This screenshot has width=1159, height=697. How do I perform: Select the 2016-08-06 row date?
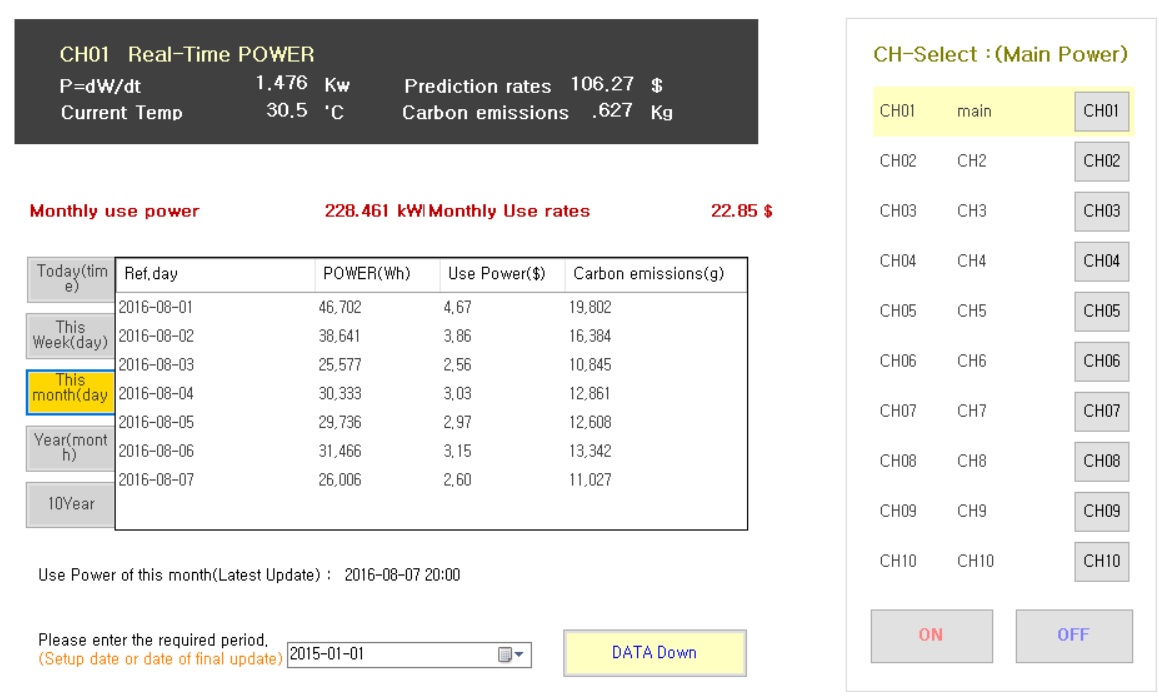click(x=156, y=451)
